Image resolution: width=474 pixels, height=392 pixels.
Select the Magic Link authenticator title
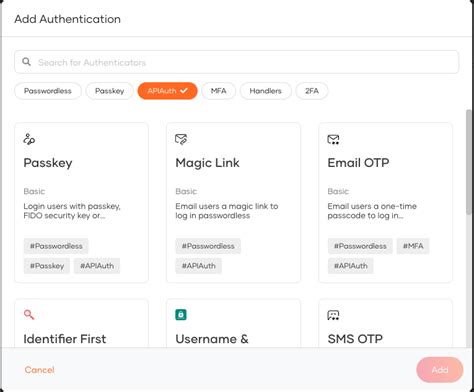(207, 163)
